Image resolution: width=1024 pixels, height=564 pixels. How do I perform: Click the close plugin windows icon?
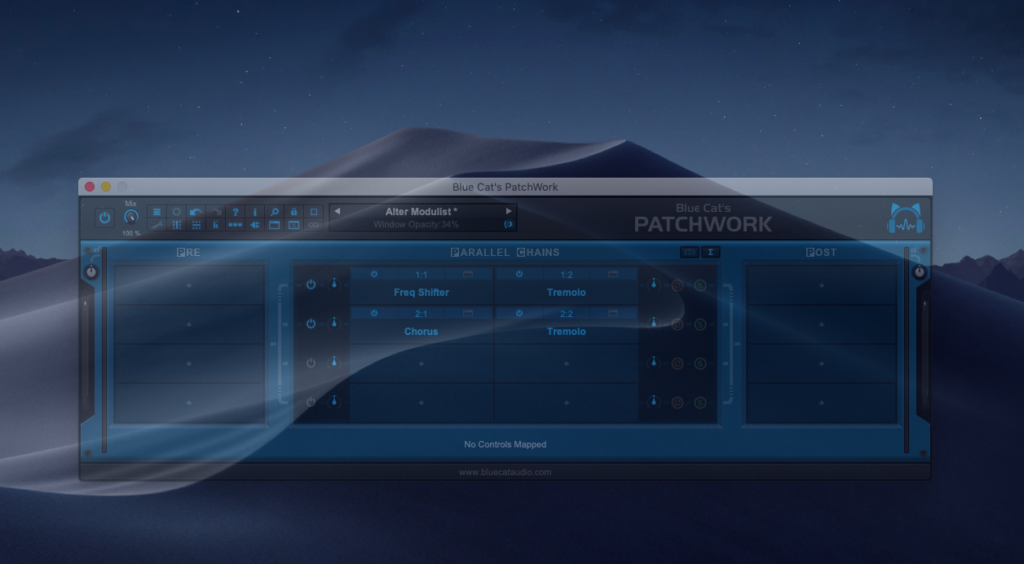pos(294,225)
